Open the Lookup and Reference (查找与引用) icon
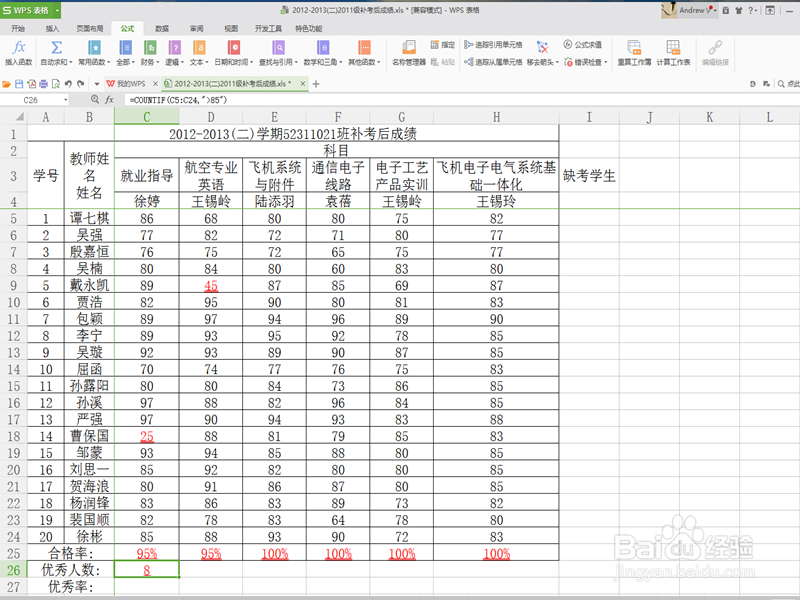Screen dimensions: 800x600 278,47
